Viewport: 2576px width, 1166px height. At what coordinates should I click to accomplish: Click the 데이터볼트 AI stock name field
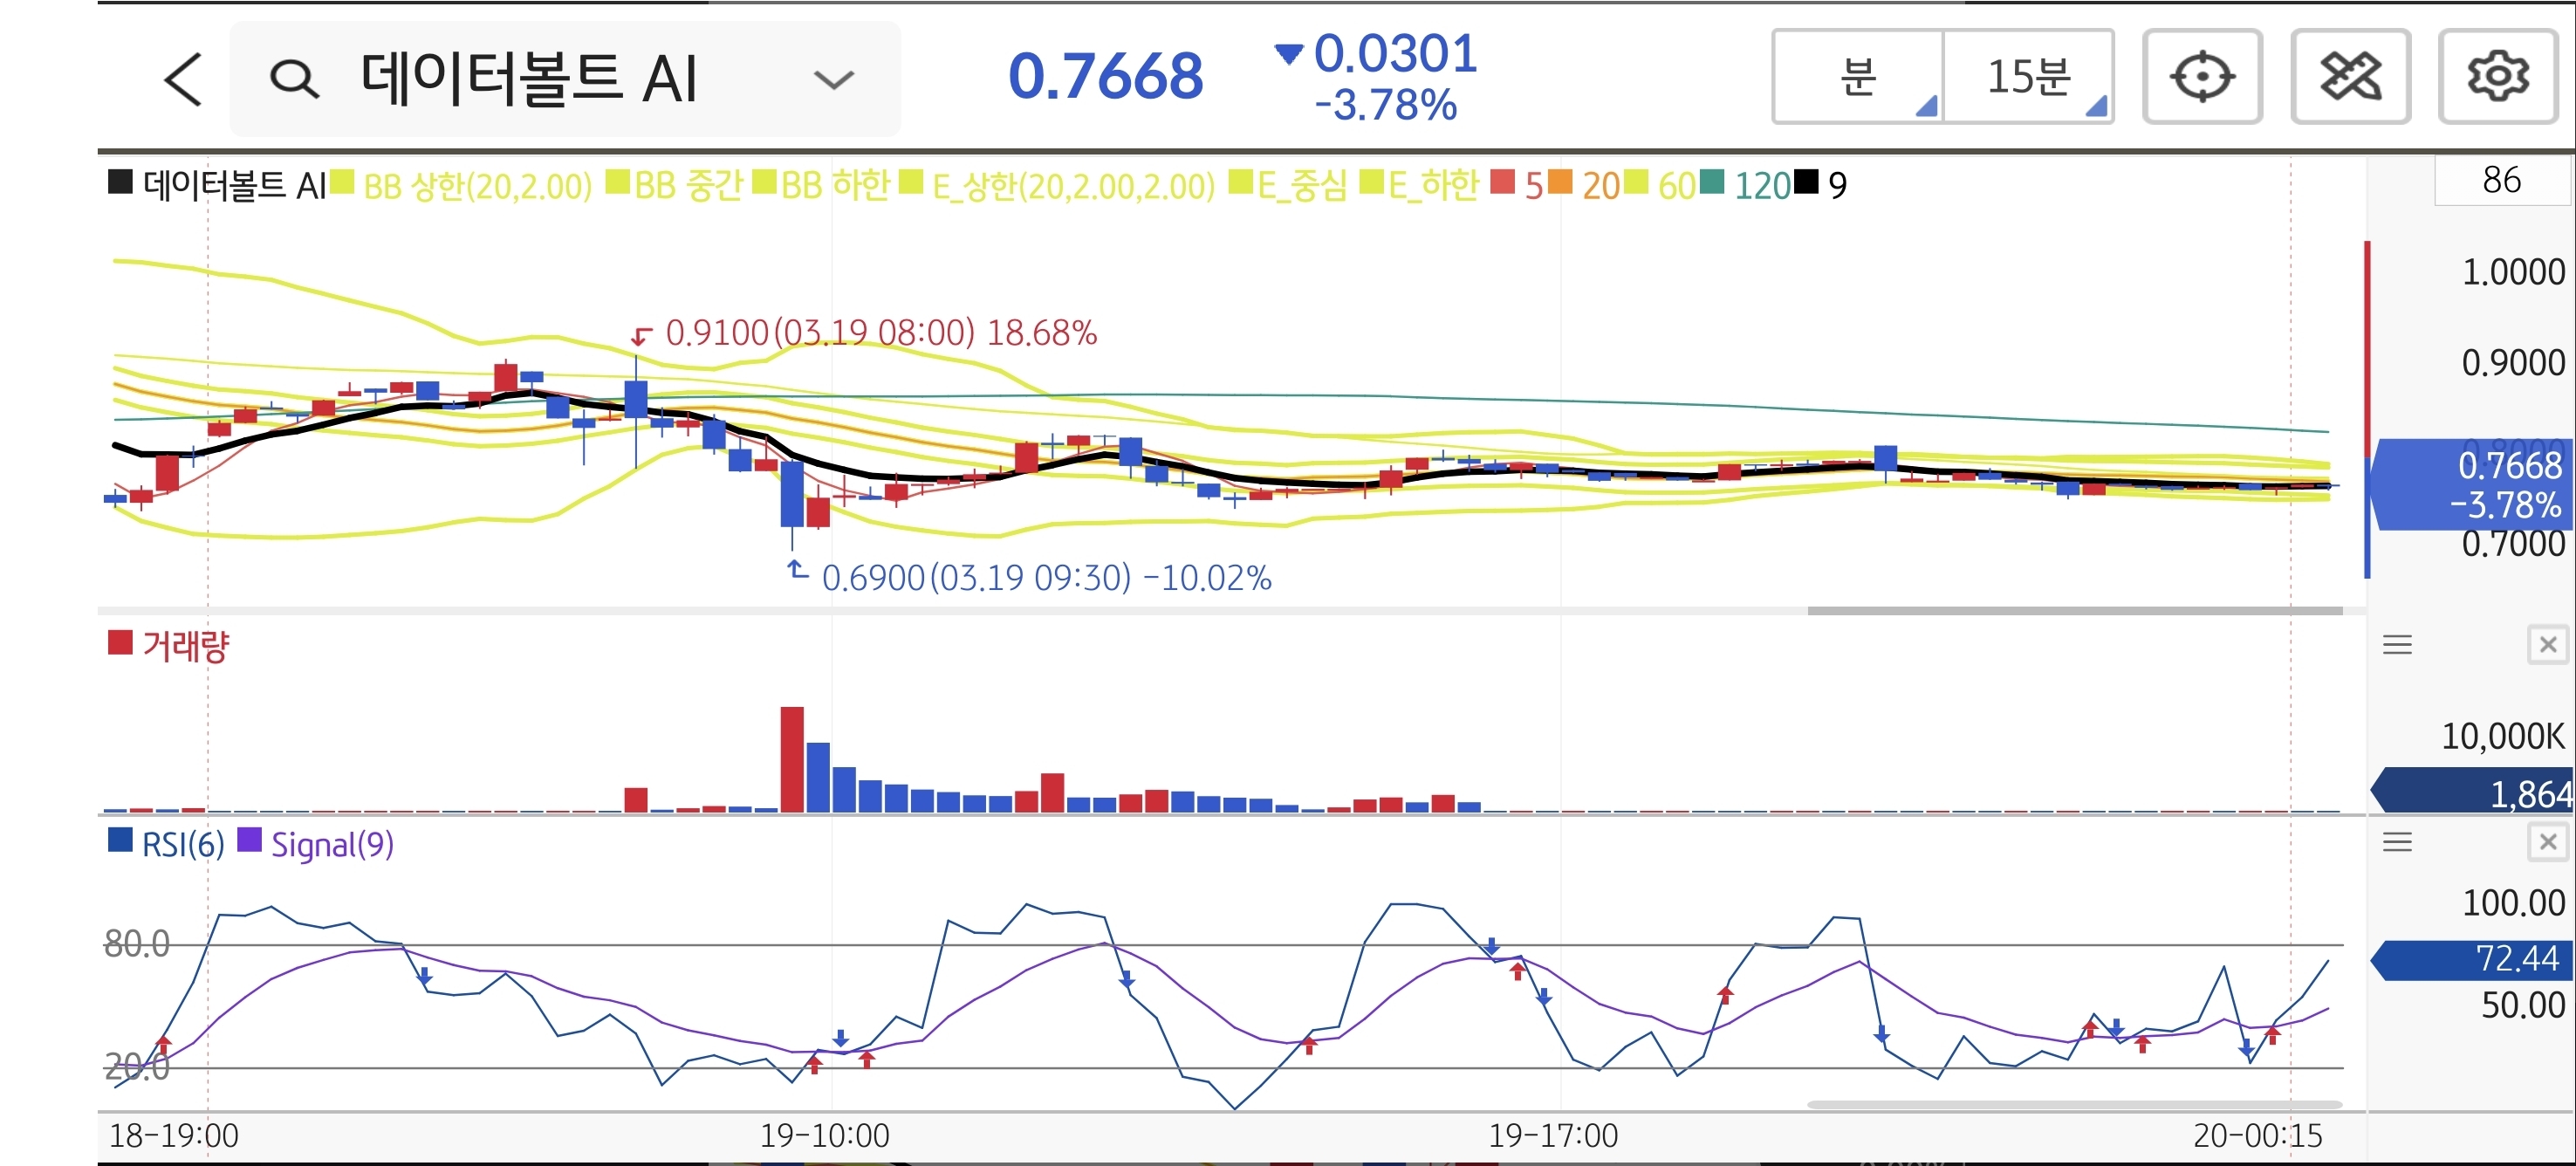528,79
